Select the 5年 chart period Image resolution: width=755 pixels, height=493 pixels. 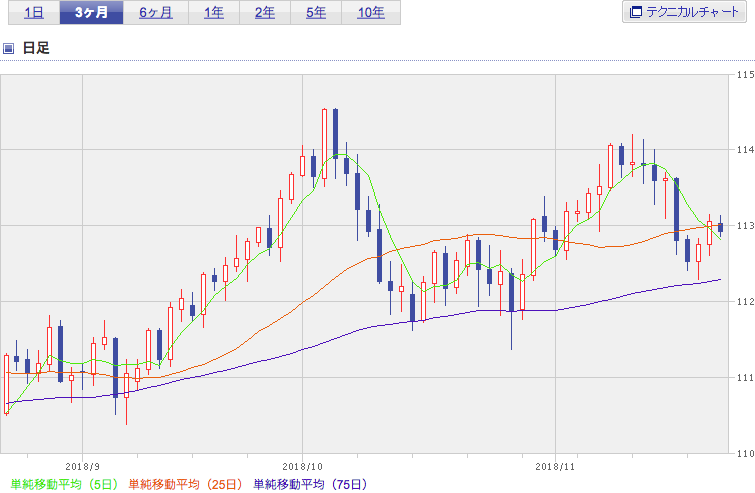pyautogui.click(x=316, y=12)
